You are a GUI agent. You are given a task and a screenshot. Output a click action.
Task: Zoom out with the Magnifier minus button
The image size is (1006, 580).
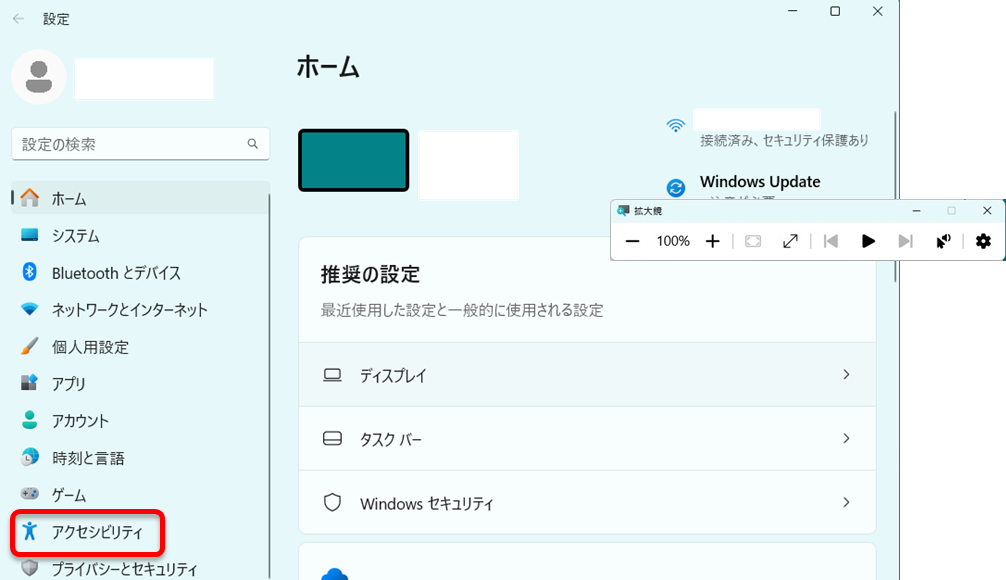tap(632, 241)
